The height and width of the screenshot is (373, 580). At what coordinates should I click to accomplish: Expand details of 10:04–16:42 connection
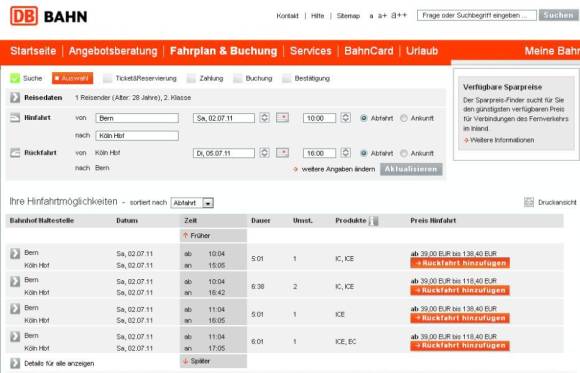pos(15,281)
